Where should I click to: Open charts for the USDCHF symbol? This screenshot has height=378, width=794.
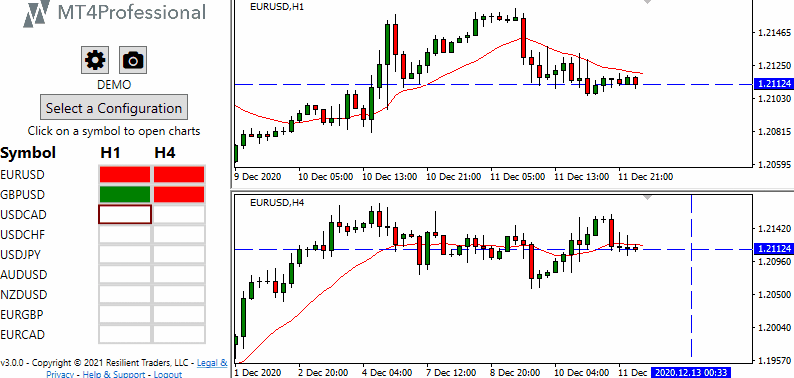pyautogui.click(x=23, y=235)
